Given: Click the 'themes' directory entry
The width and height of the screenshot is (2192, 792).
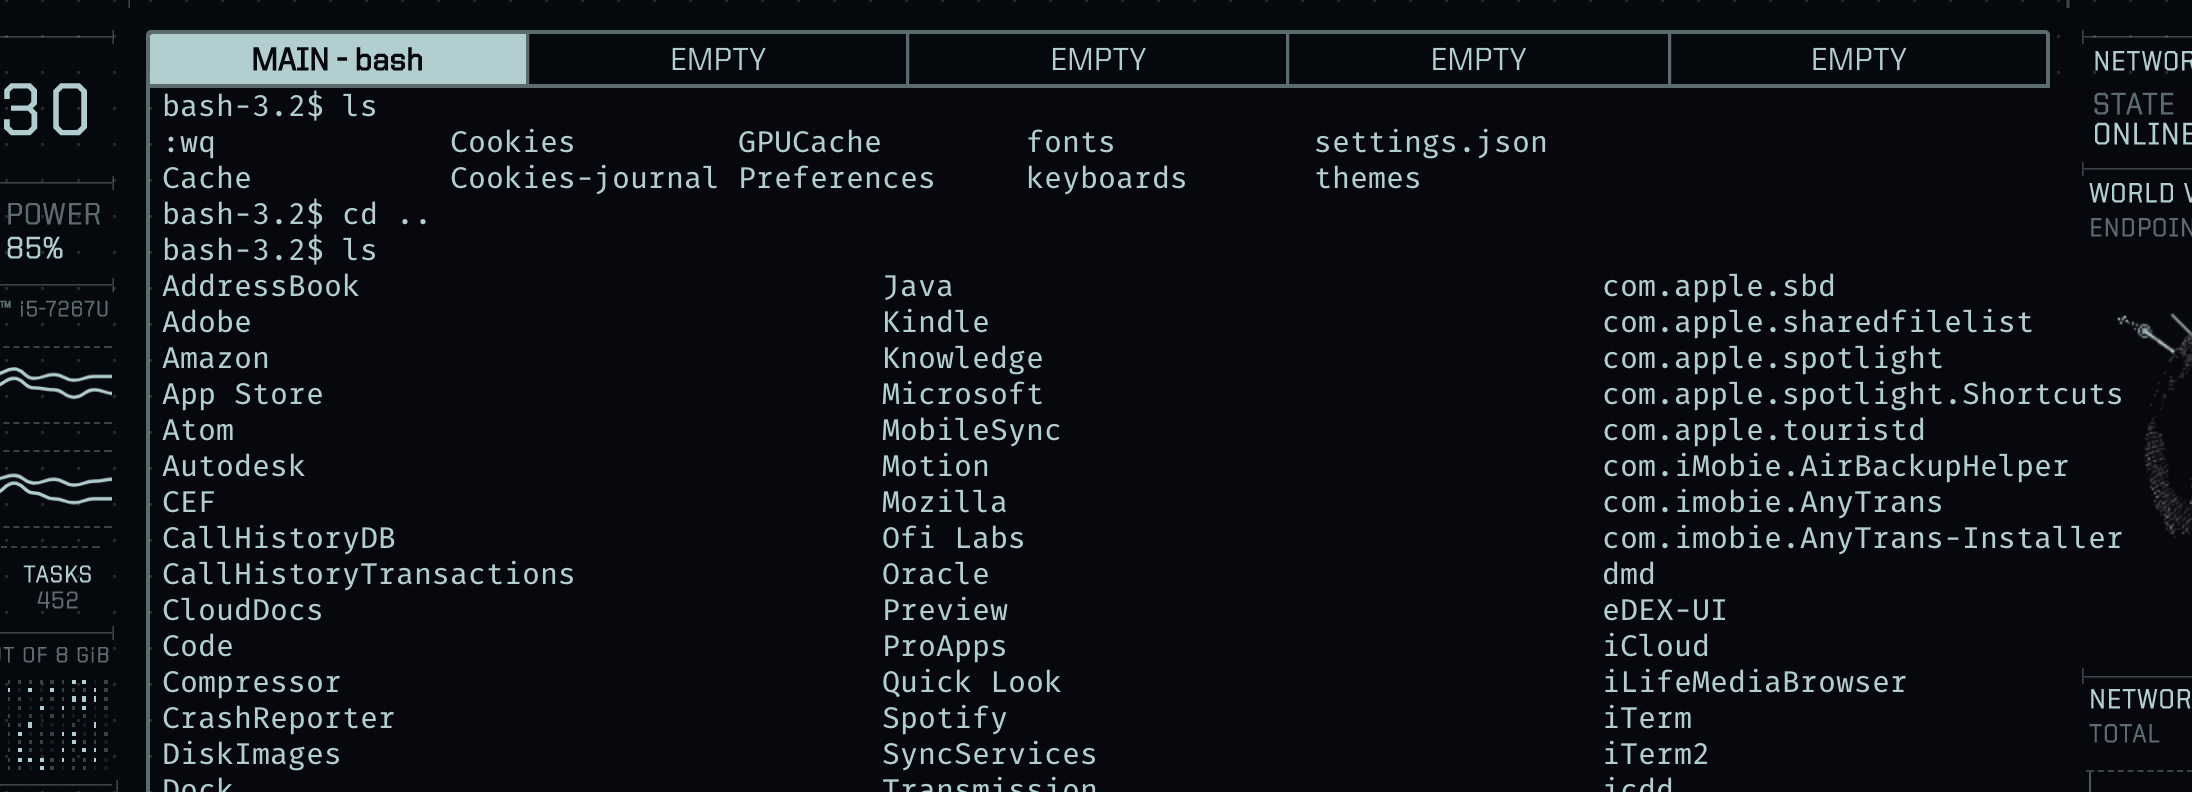Looking at the screenshot, I should tap(1367, 178).
